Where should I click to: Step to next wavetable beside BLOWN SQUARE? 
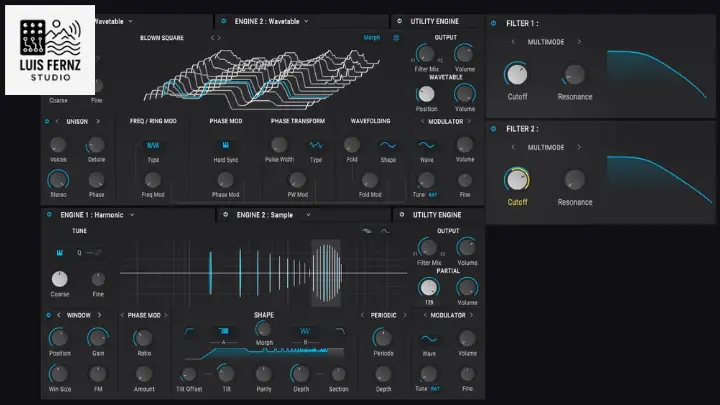click(x=219, y=38)
